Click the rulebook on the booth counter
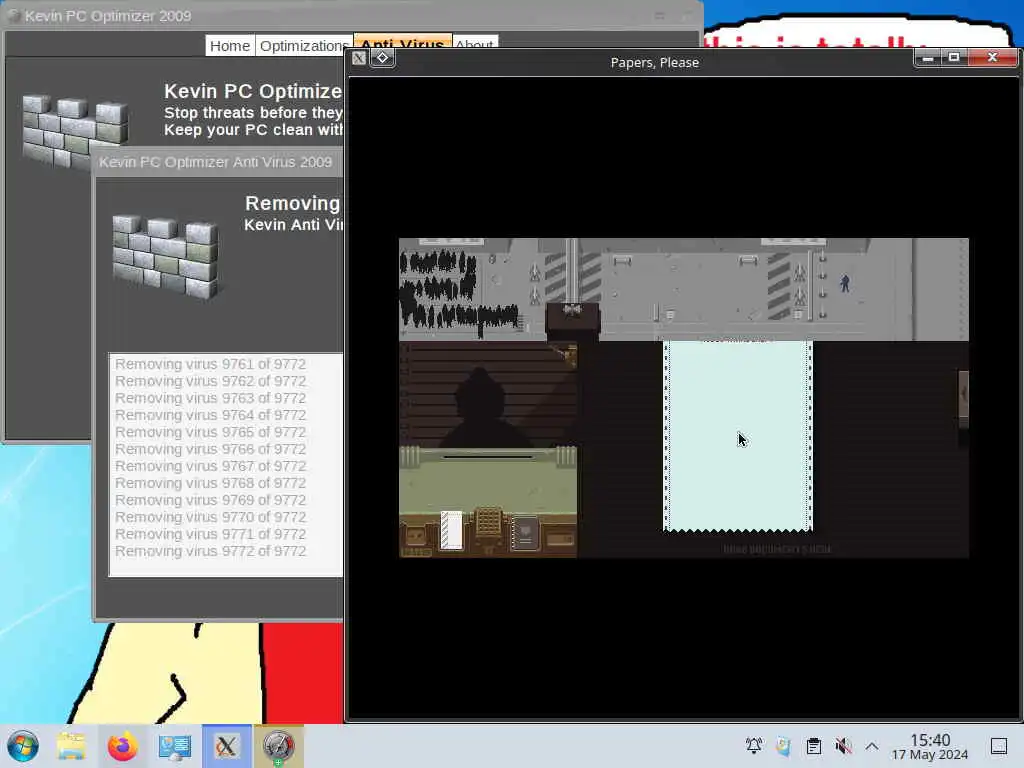Image resolution: width=1024 pixels, height=768 pixels. pyautogui.click(x=525, y=532)
